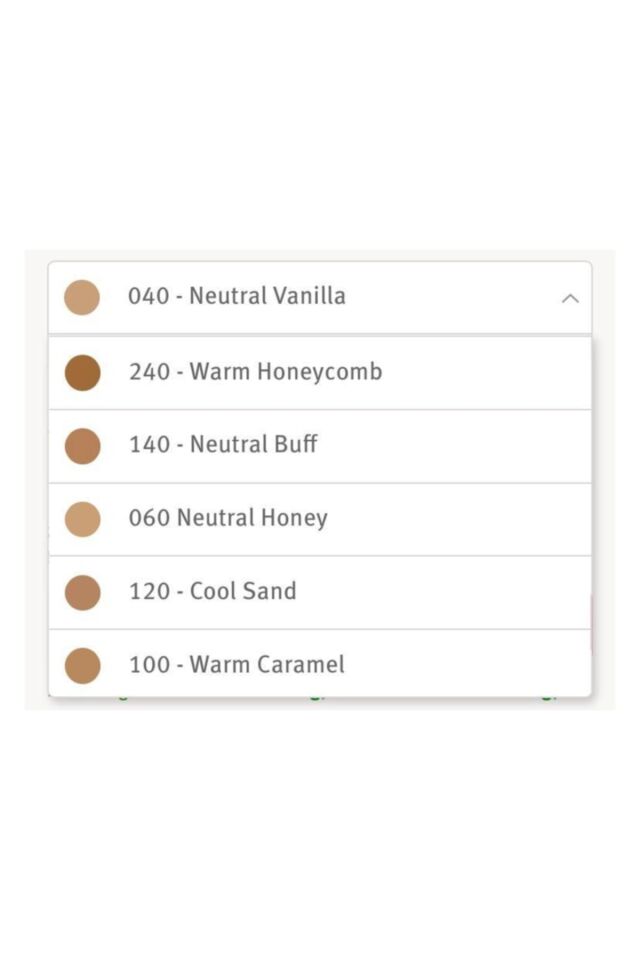The image size is (640, 960).
Task: Choose the "240 - Warm Honeycomb" text option
Action: point(255,372)
